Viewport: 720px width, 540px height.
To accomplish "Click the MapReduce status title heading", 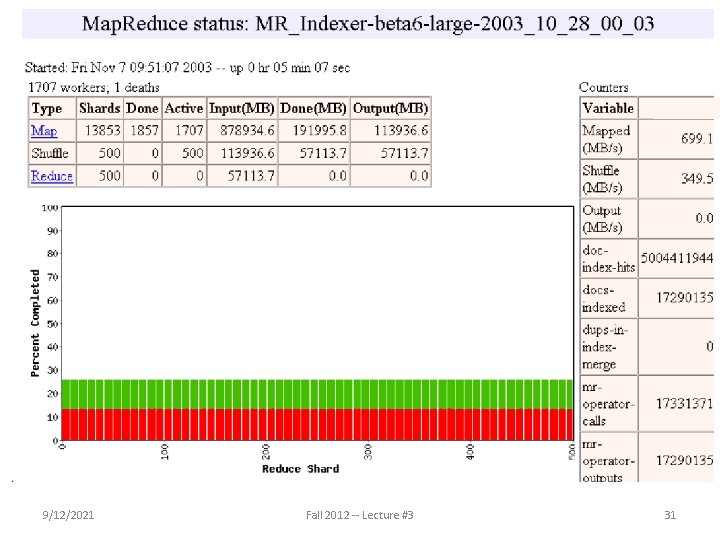I will 368,23.
